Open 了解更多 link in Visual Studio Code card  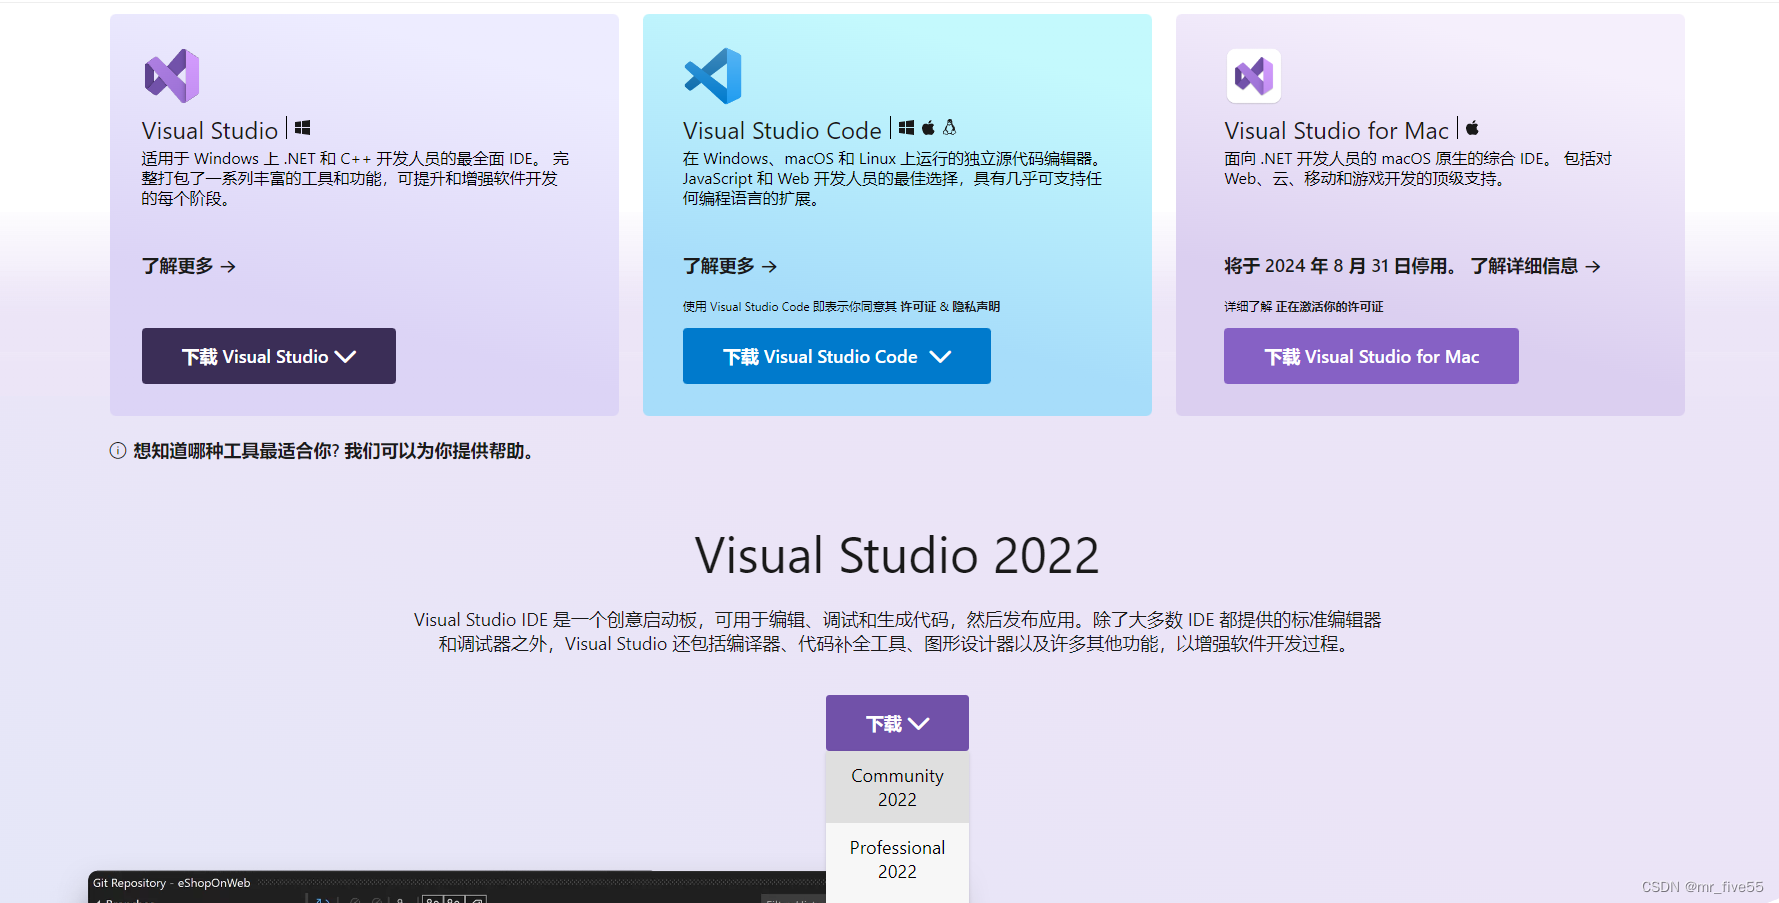pos(730,266)
